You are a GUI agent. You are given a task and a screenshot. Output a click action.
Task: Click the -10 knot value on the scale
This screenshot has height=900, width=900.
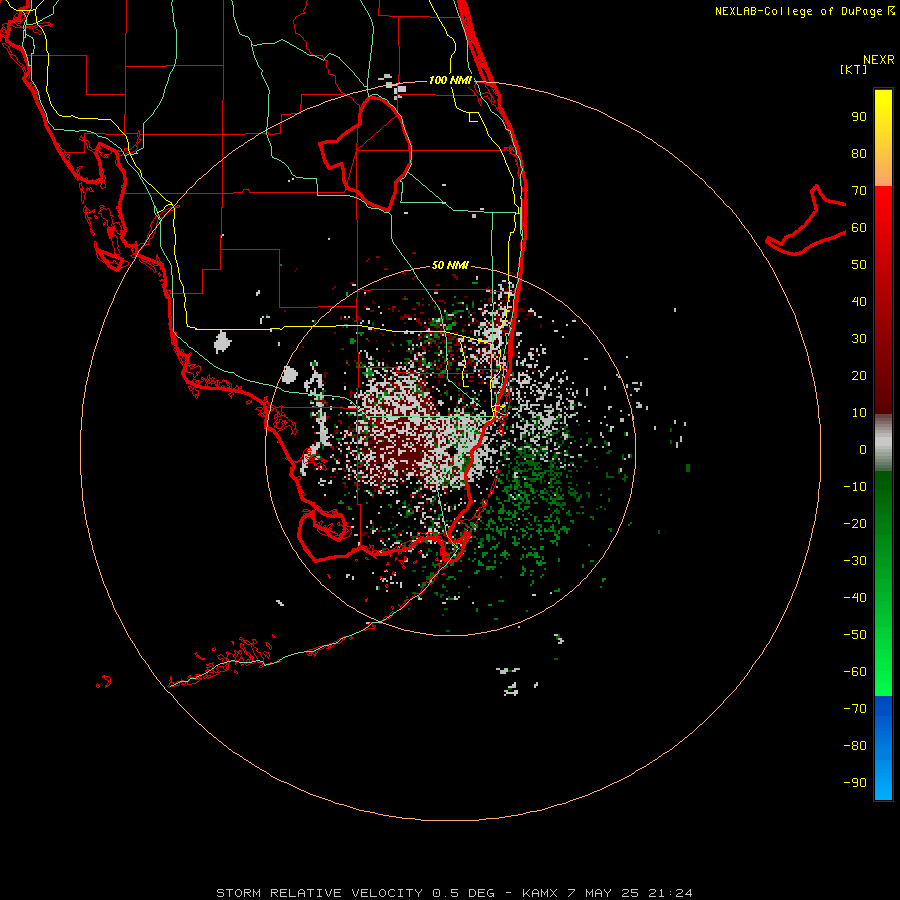(x=855, y=487)
